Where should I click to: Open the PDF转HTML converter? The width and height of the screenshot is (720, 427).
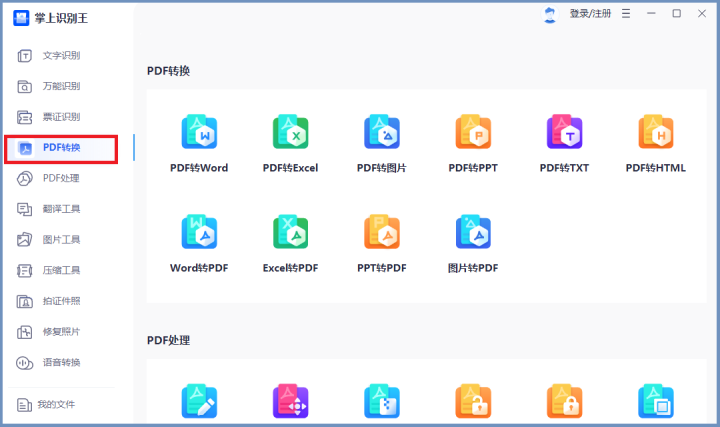pos(656,143)
